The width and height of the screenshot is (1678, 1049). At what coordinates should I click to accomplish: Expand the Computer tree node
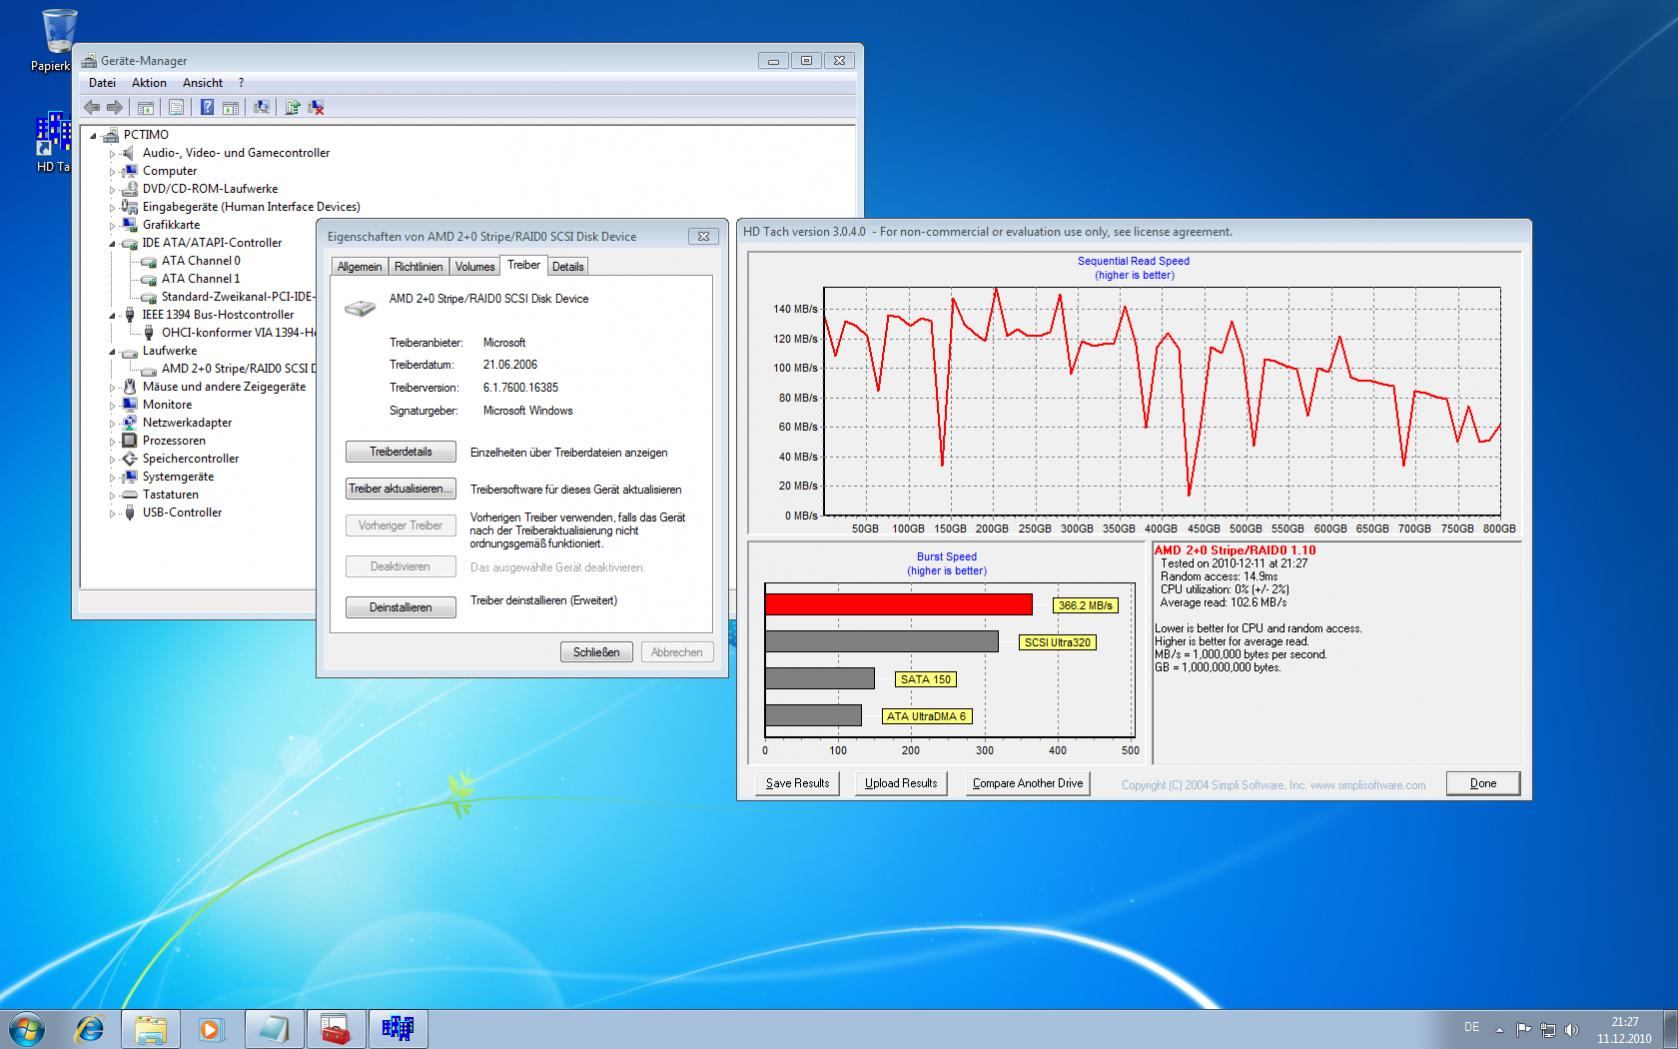point(112,171)
